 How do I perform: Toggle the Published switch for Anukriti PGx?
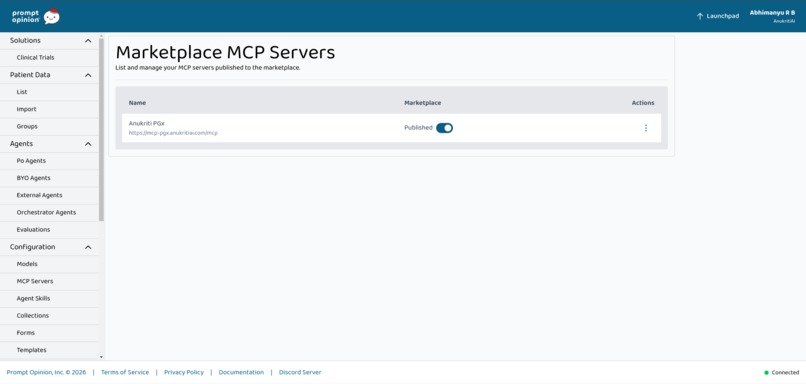(x=444, y=128)
